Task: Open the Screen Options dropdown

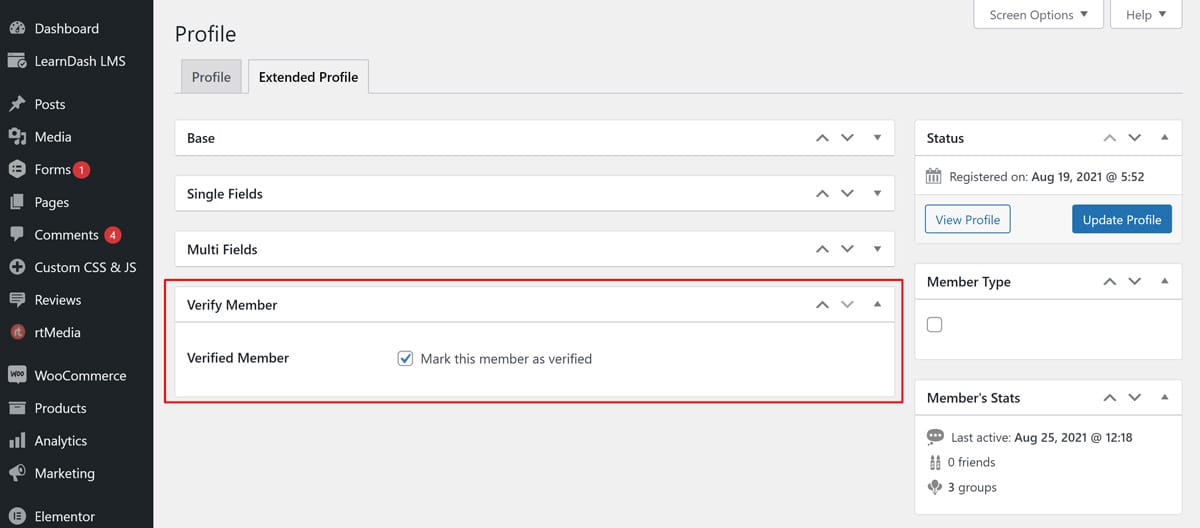Action: tap(1038, 15)
